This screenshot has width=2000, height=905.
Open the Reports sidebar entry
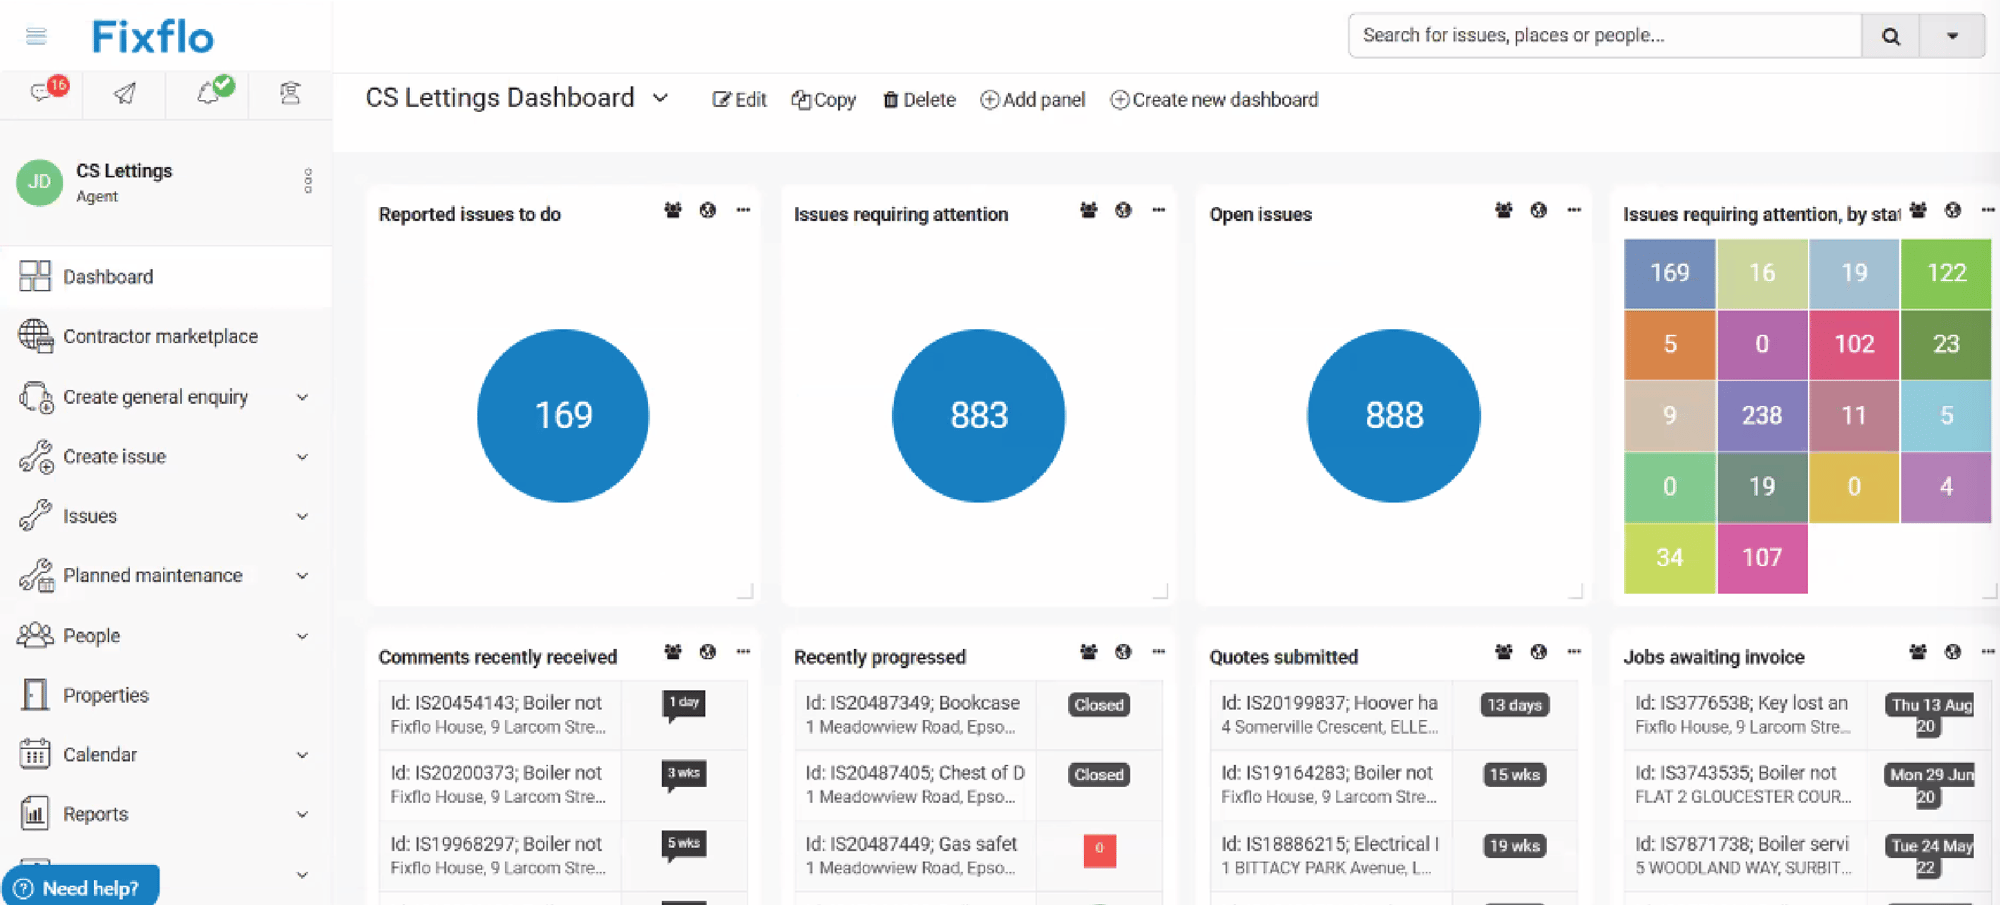95,813
